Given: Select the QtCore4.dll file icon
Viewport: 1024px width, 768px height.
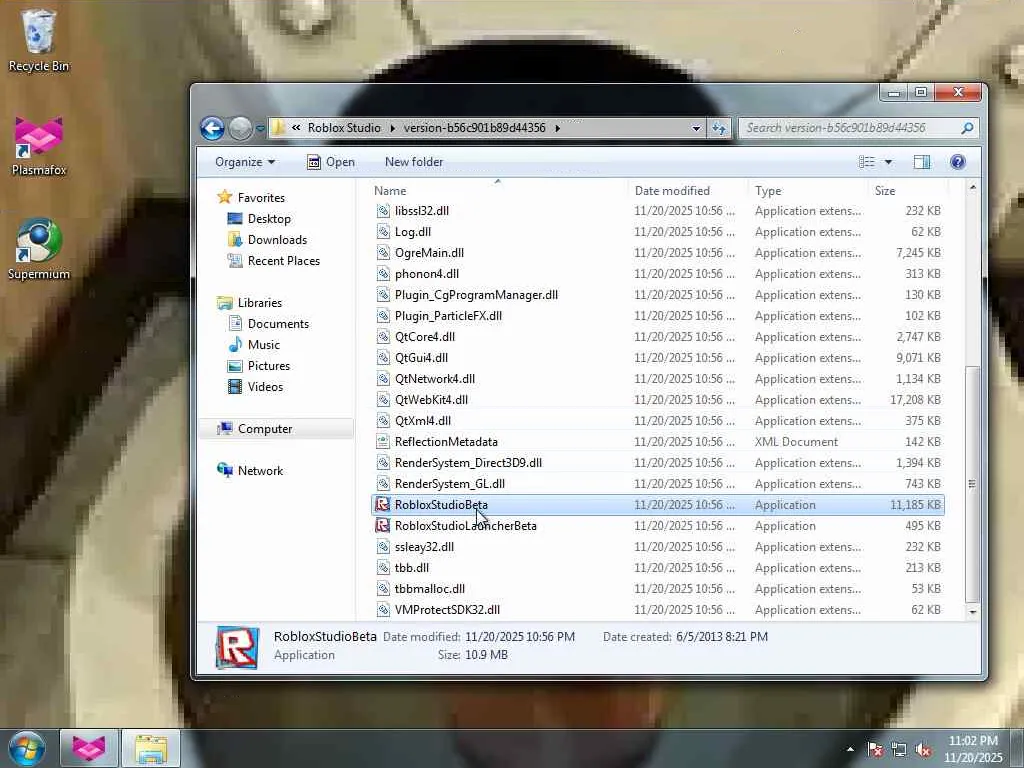Looking at the screenshot, I should 383,337.
